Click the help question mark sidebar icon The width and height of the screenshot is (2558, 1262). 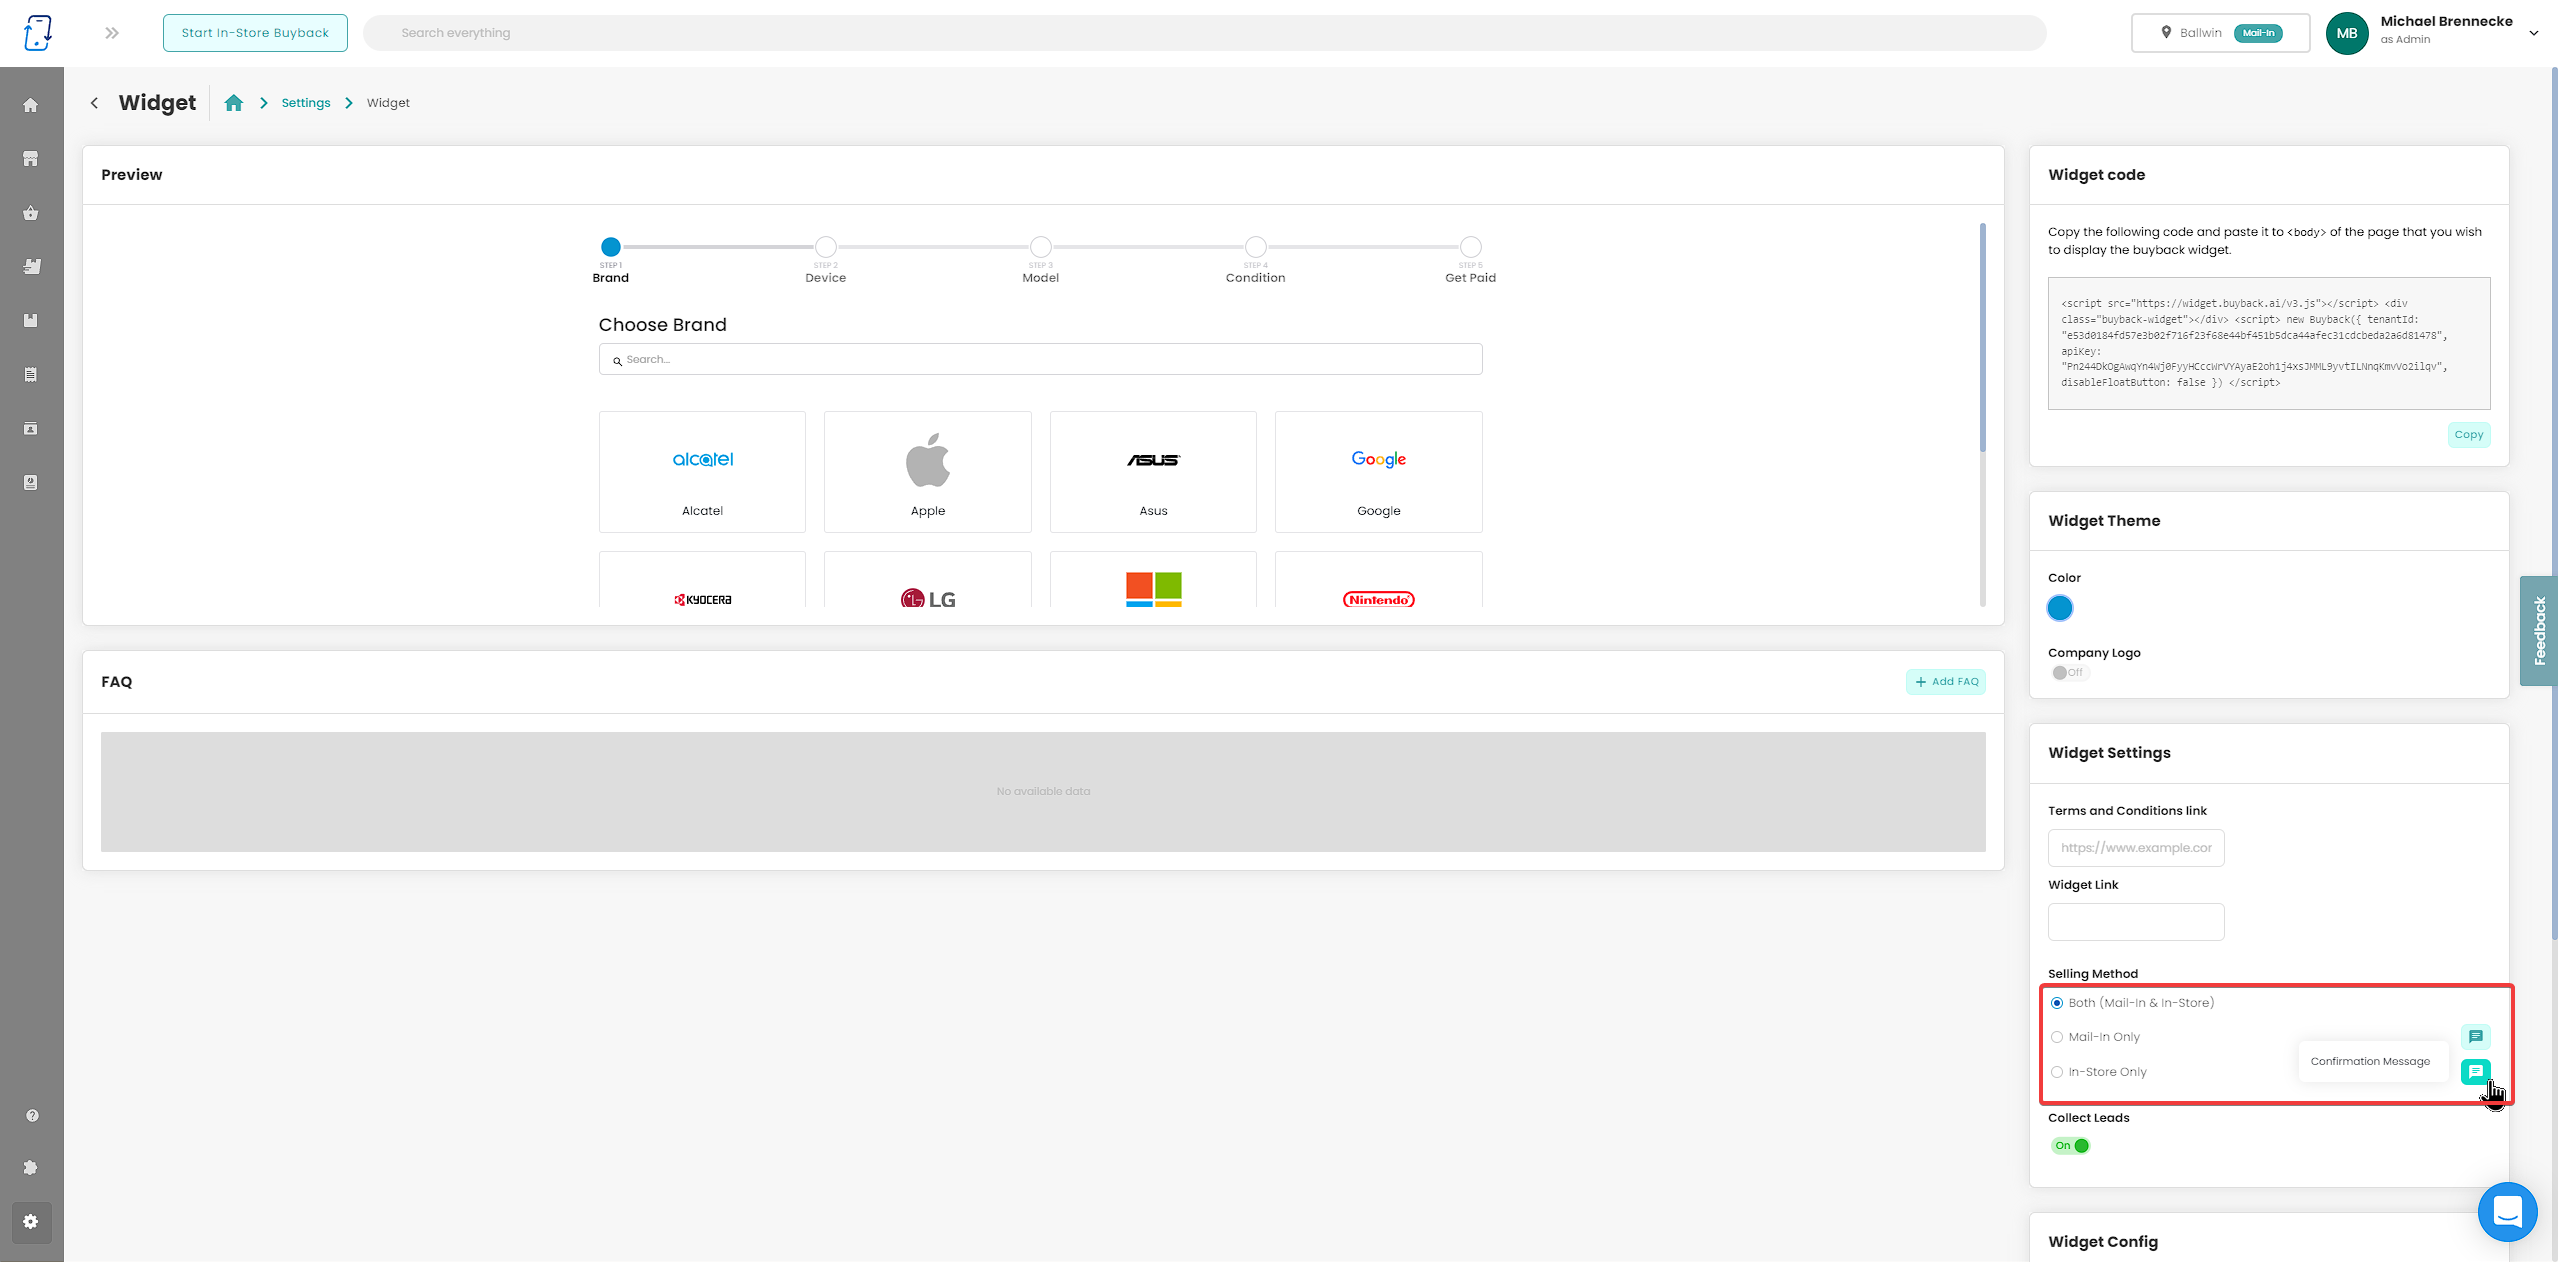tap(32, 1115)
